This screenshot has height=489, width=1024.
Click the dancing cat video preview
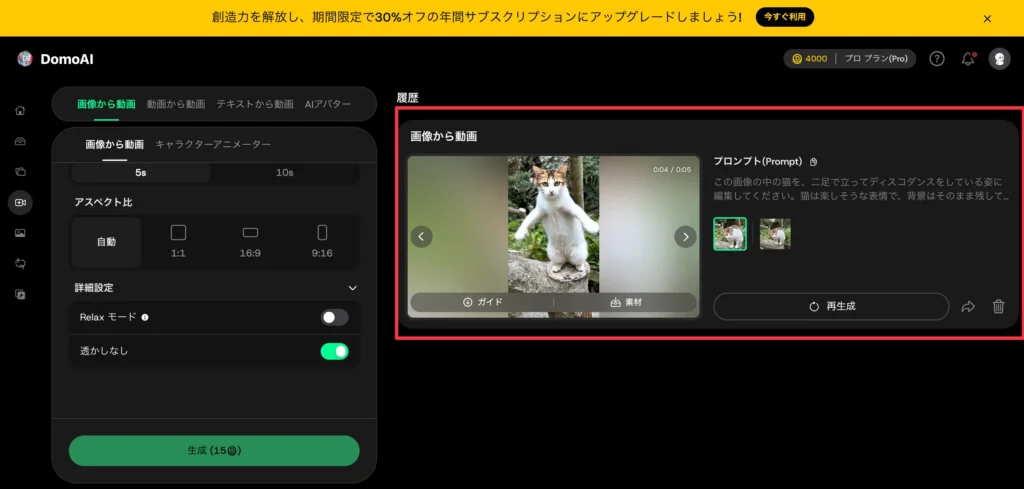point(553,236)
